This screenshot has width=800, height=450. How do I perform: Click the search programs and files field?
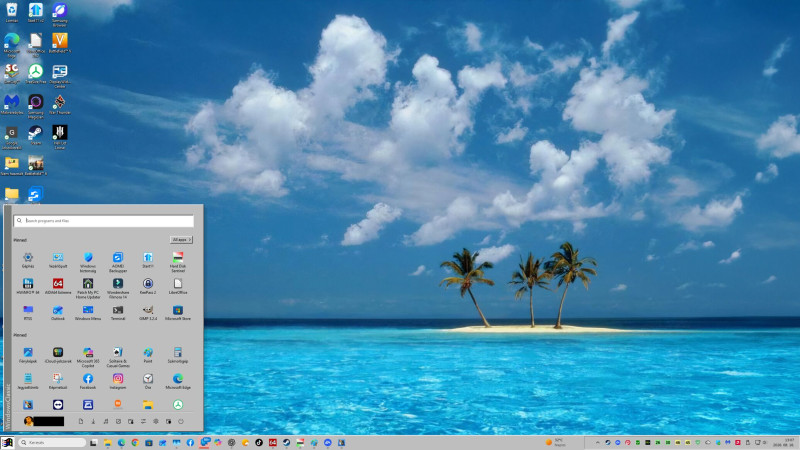click(104, 221)
